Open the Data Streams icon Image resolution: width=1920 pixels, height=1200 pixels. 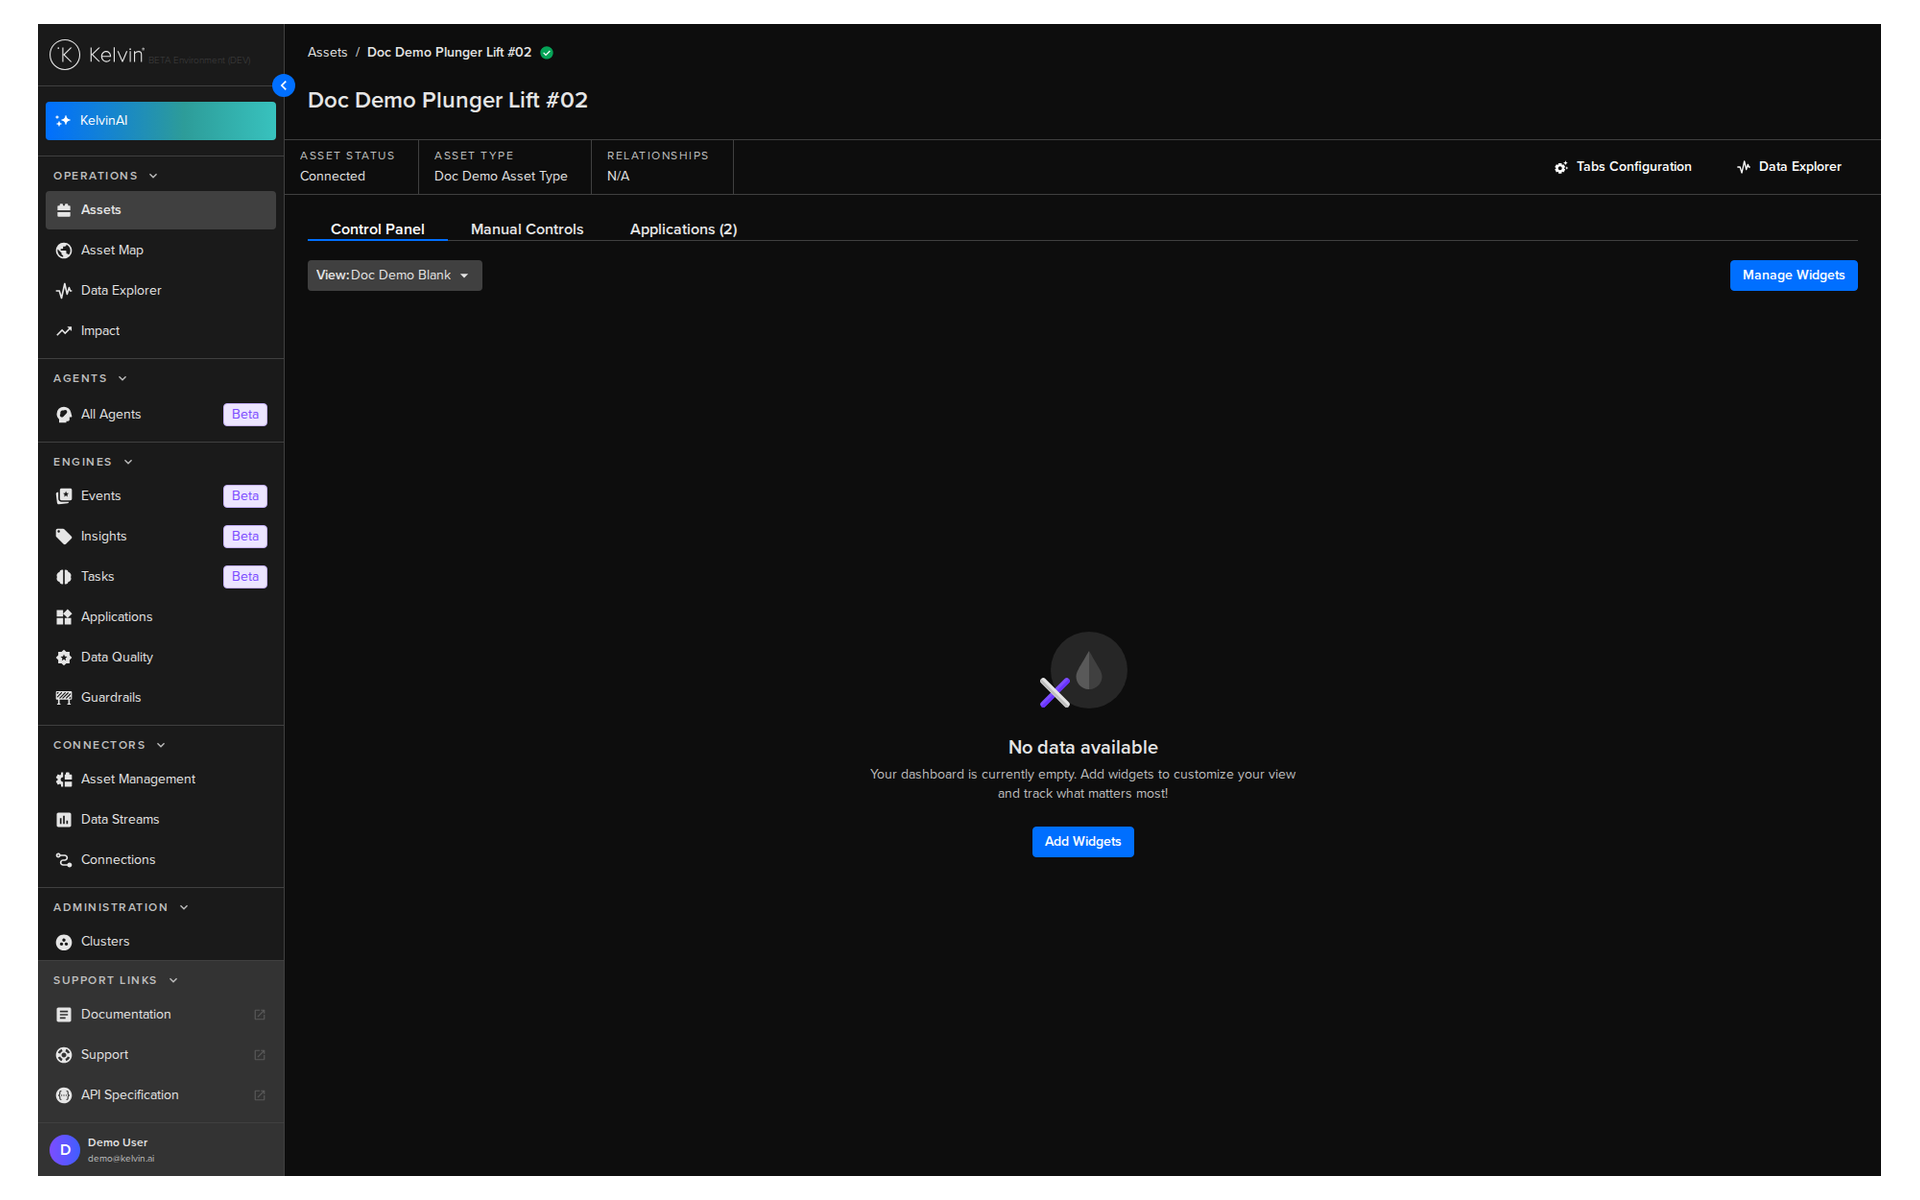[x=64, y=820]
